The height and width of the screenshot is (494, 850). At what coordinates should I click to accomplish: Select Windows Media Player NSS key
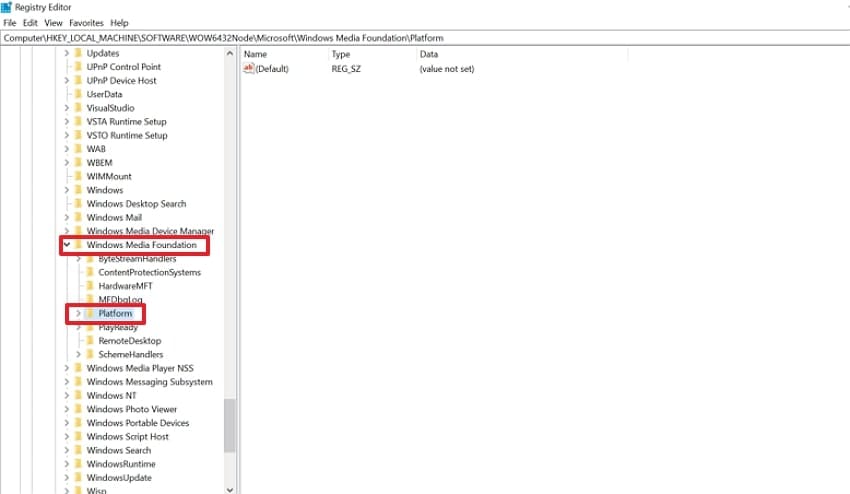click(x=140, y=368)
